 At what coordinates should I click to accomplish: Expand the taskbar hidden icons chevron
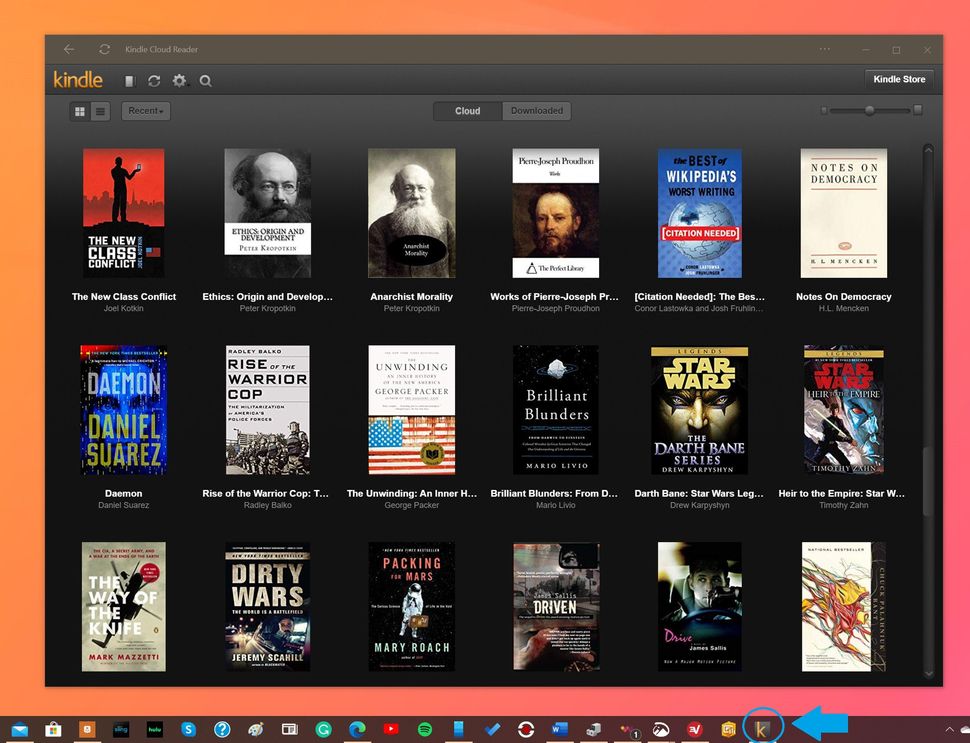click(x=949, y=730)
